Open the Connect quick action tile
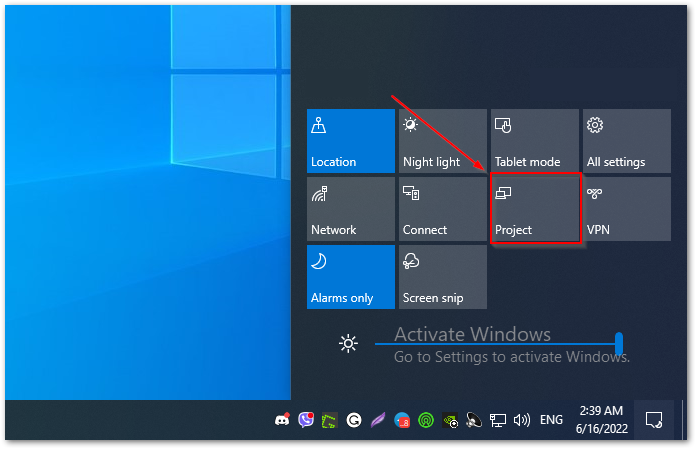The width and height of the screenshot is (696, 449). [x=443, y=209]
